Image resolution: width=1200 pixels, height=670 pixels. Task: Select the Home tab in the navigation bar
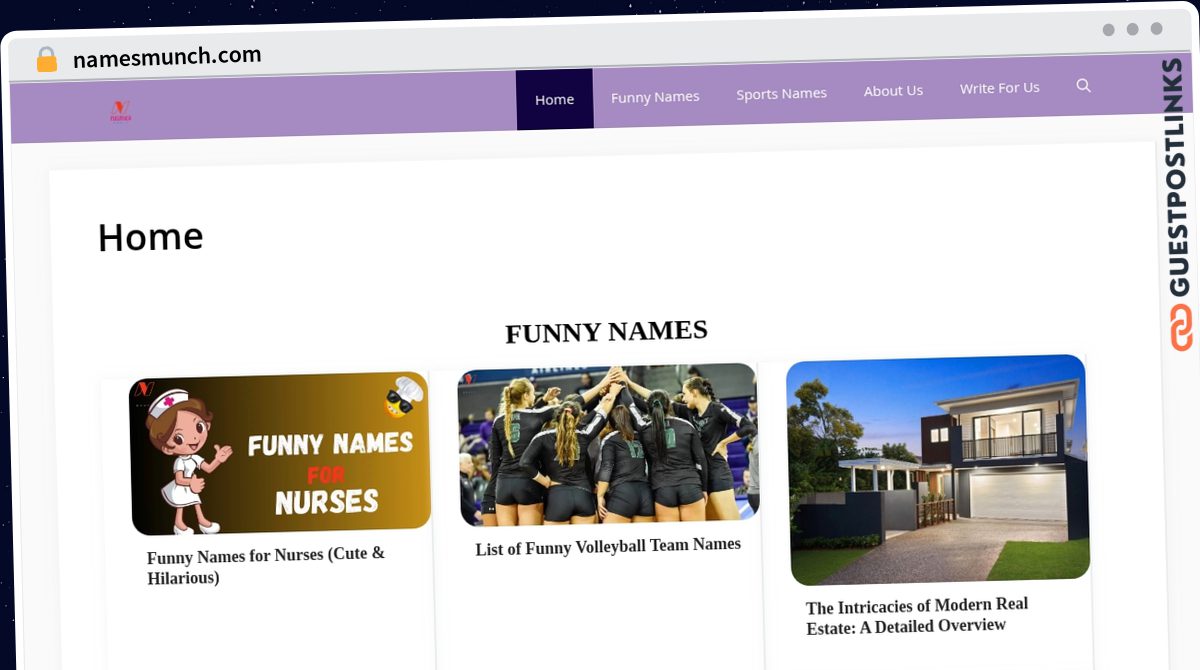(555, 98)
